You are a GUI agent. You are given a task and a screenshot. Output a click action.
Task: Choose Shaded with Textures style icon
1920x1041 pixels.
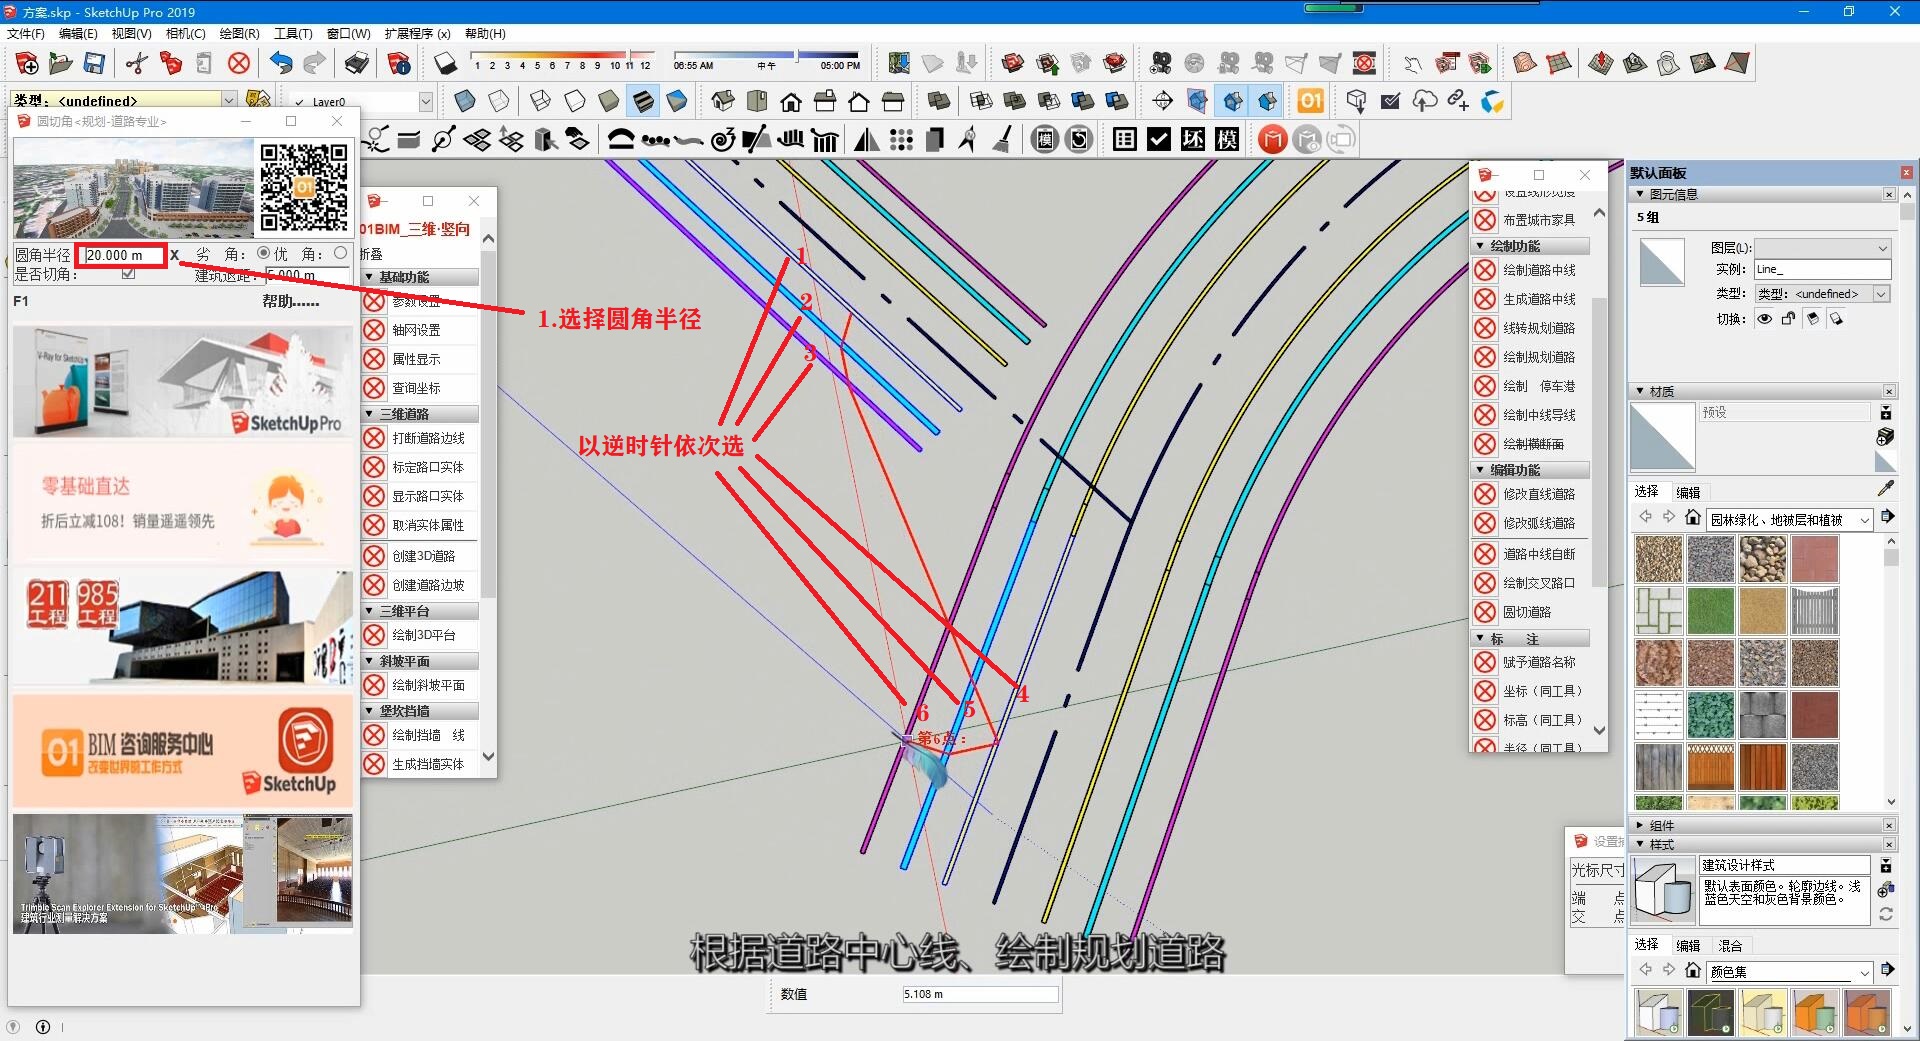point(643,101)
